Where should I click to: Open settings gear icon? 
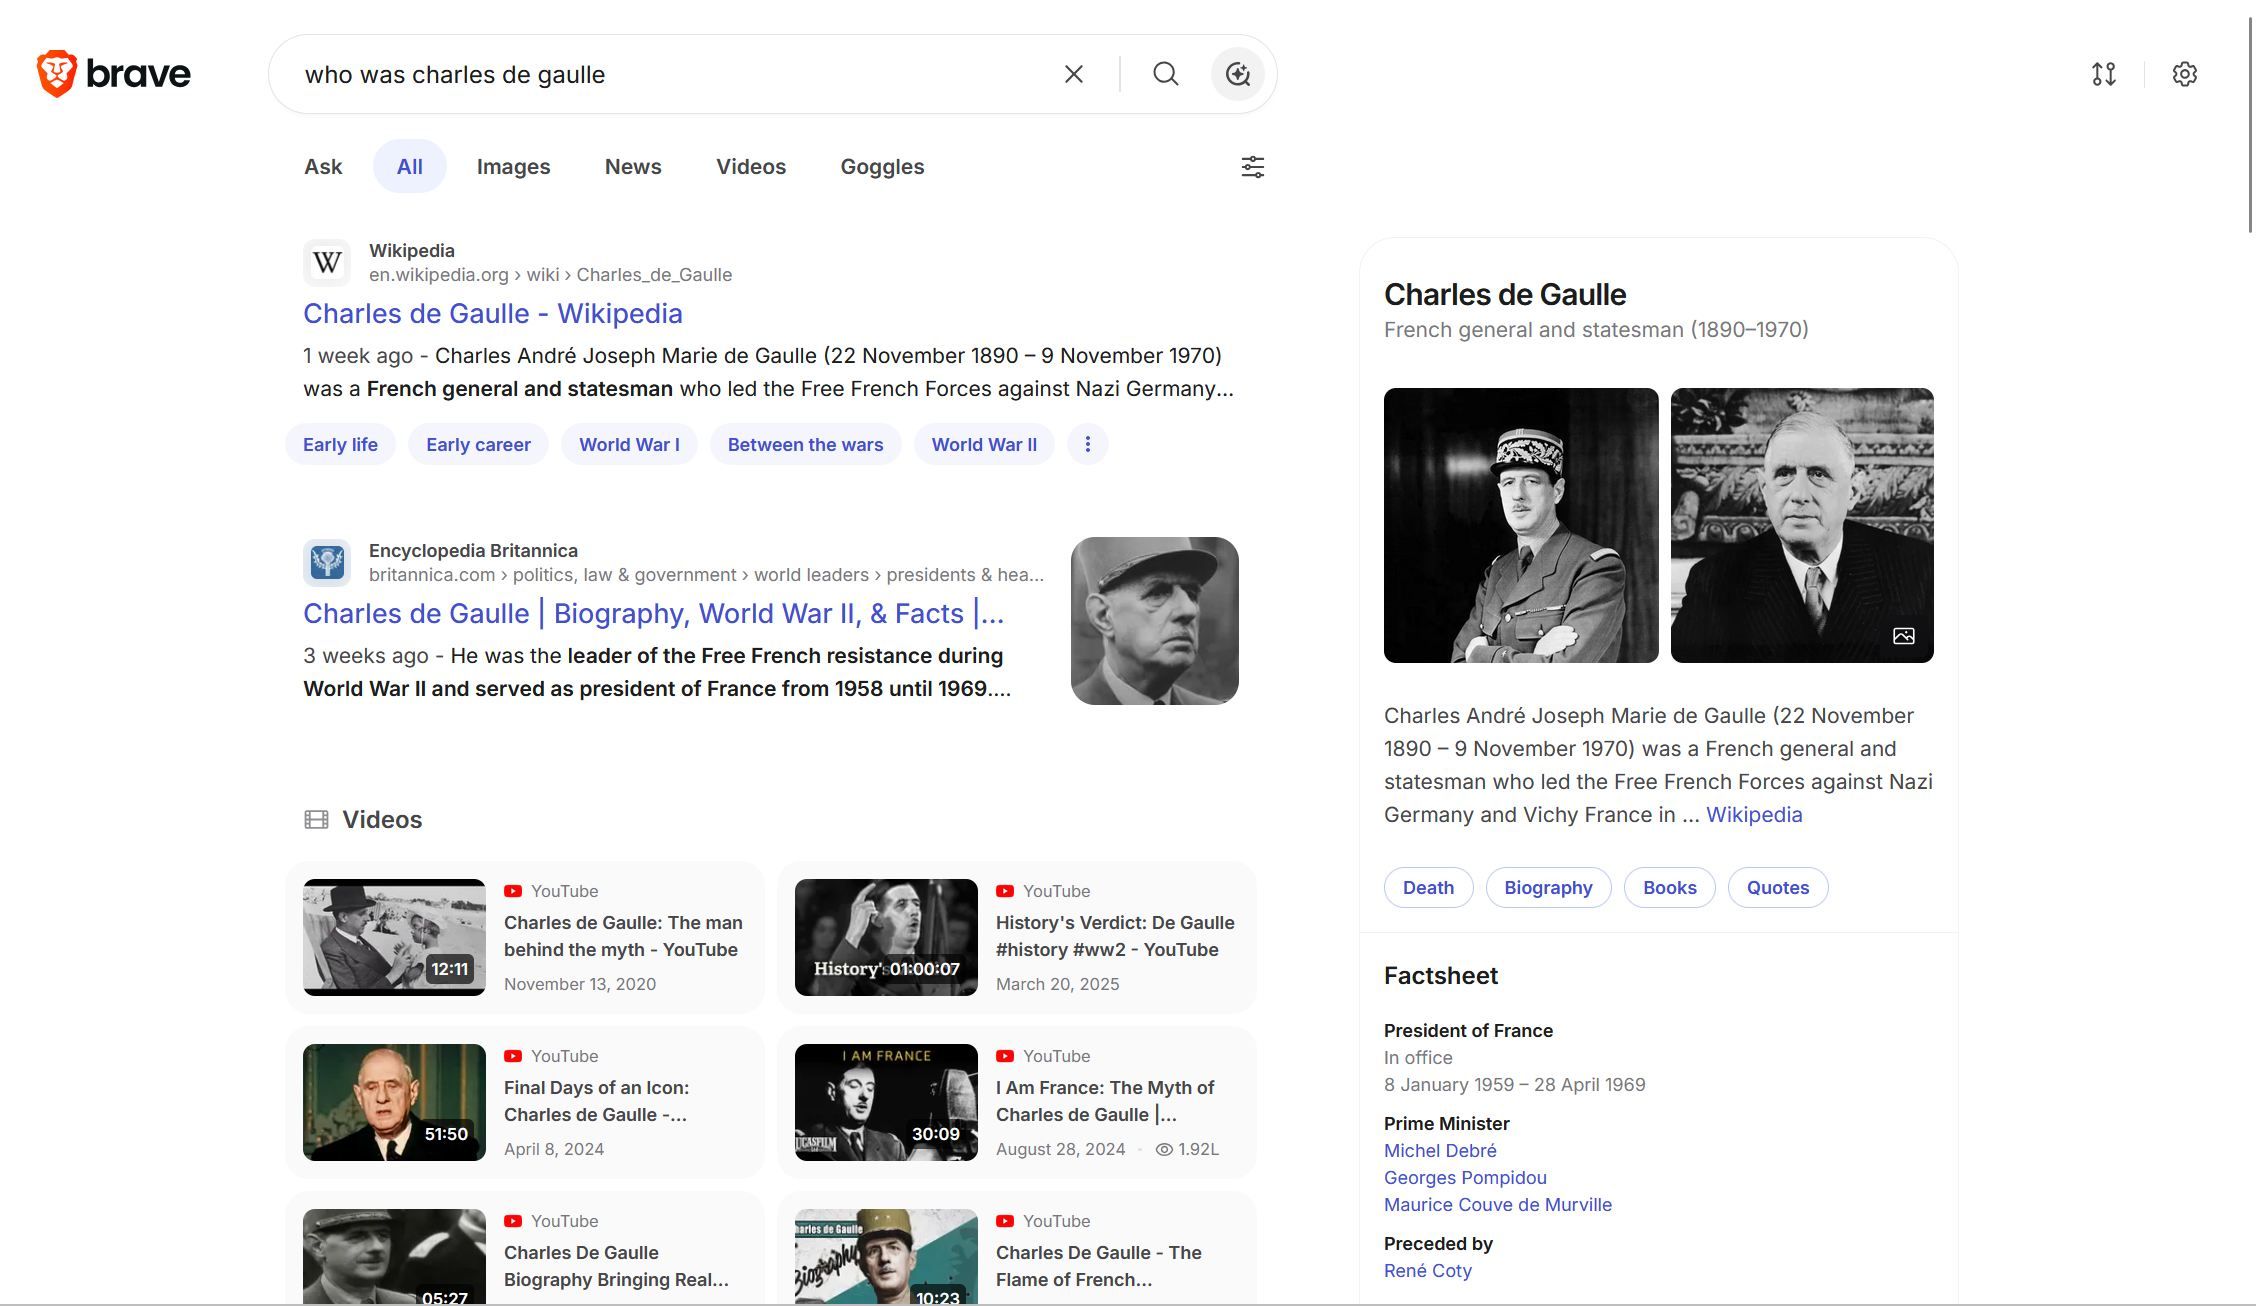pos(2185,74)
